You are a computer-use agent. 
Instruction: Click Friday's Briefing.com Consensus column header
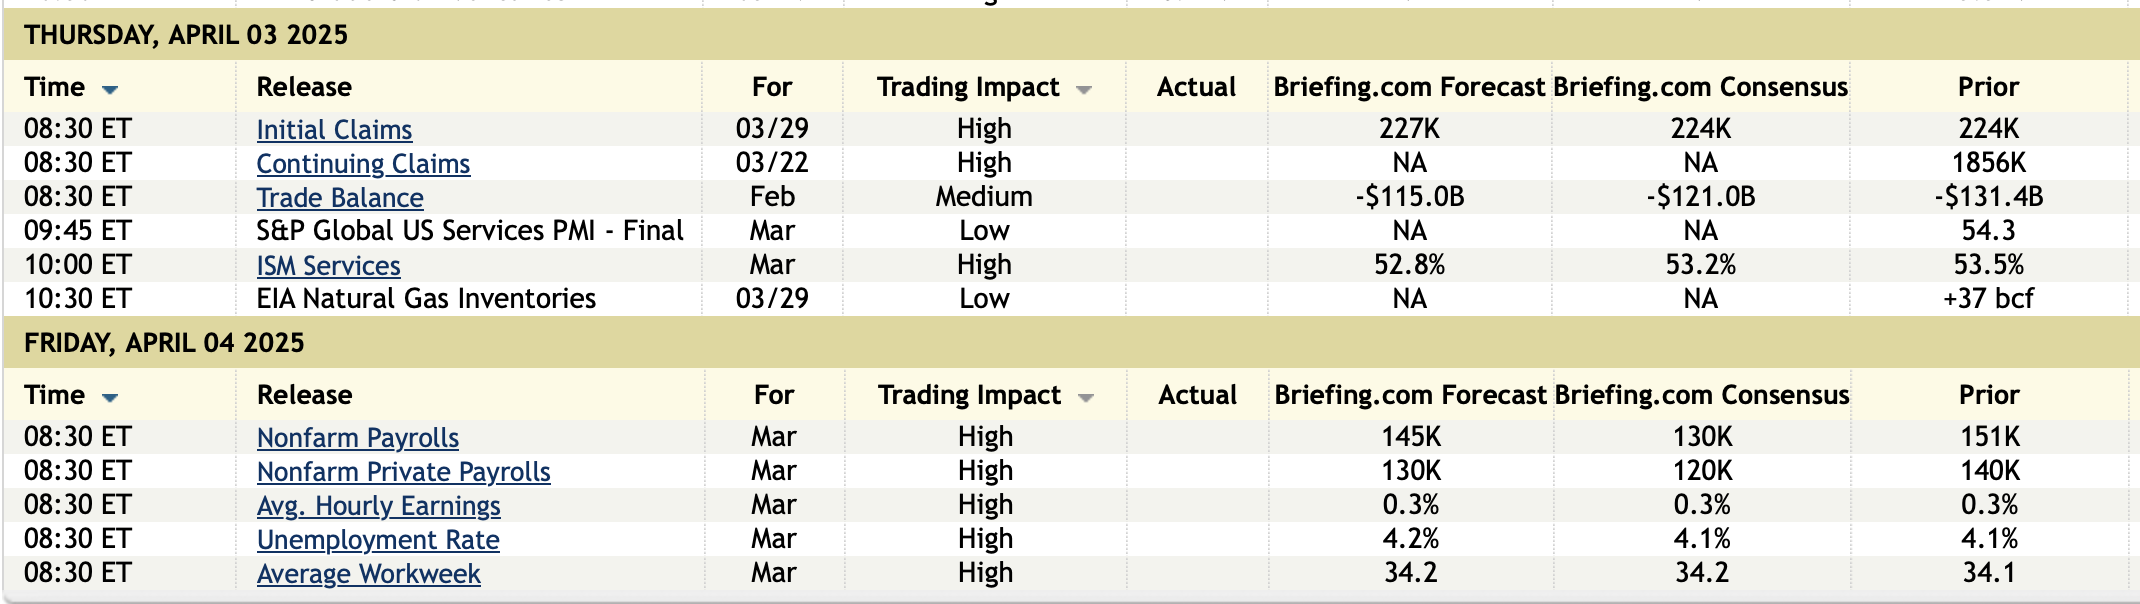pos(1701,395)
